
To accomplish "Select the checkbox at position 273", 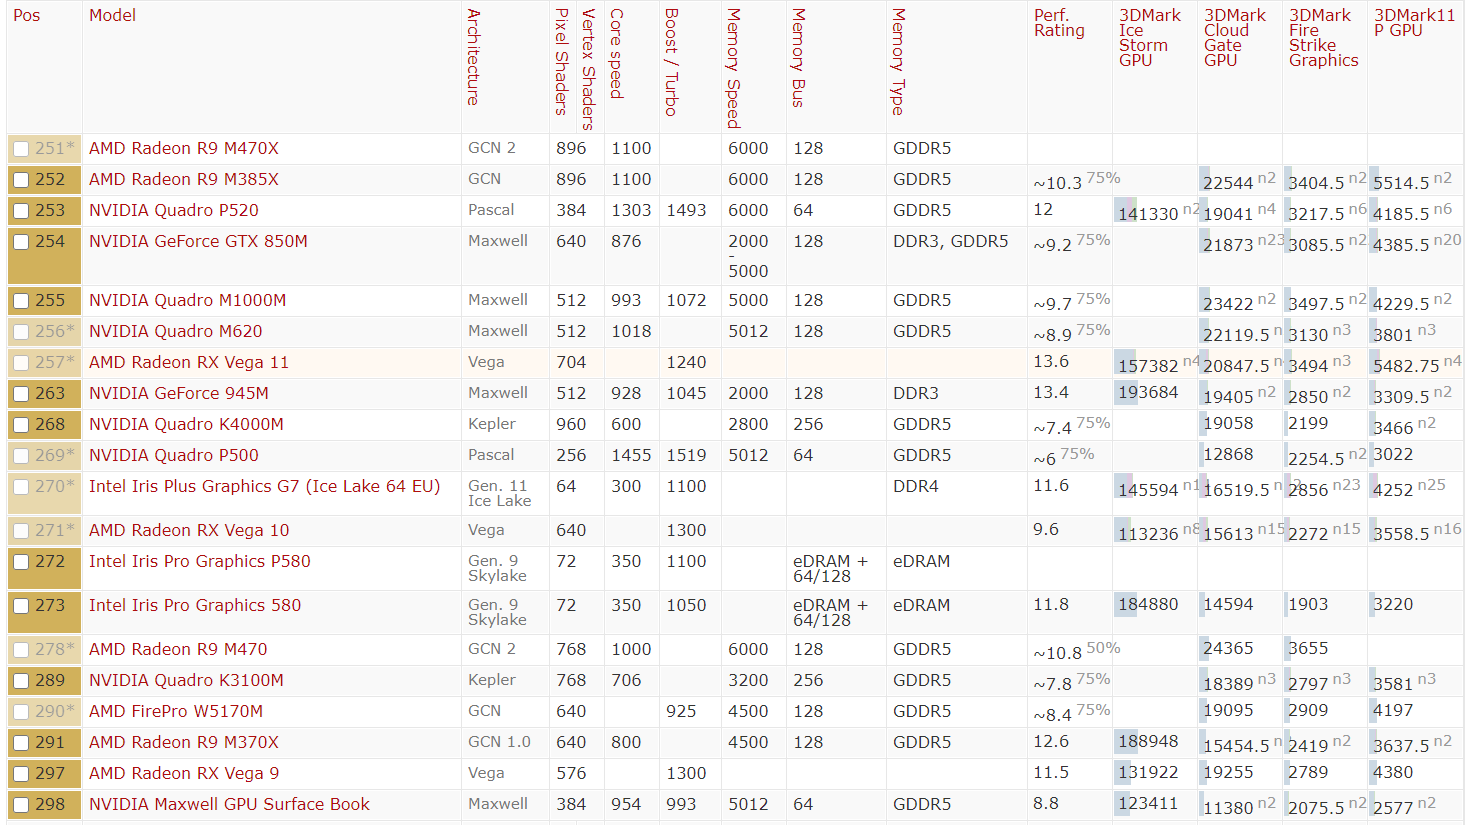I will pyautogui.click(x=21, y=606).
